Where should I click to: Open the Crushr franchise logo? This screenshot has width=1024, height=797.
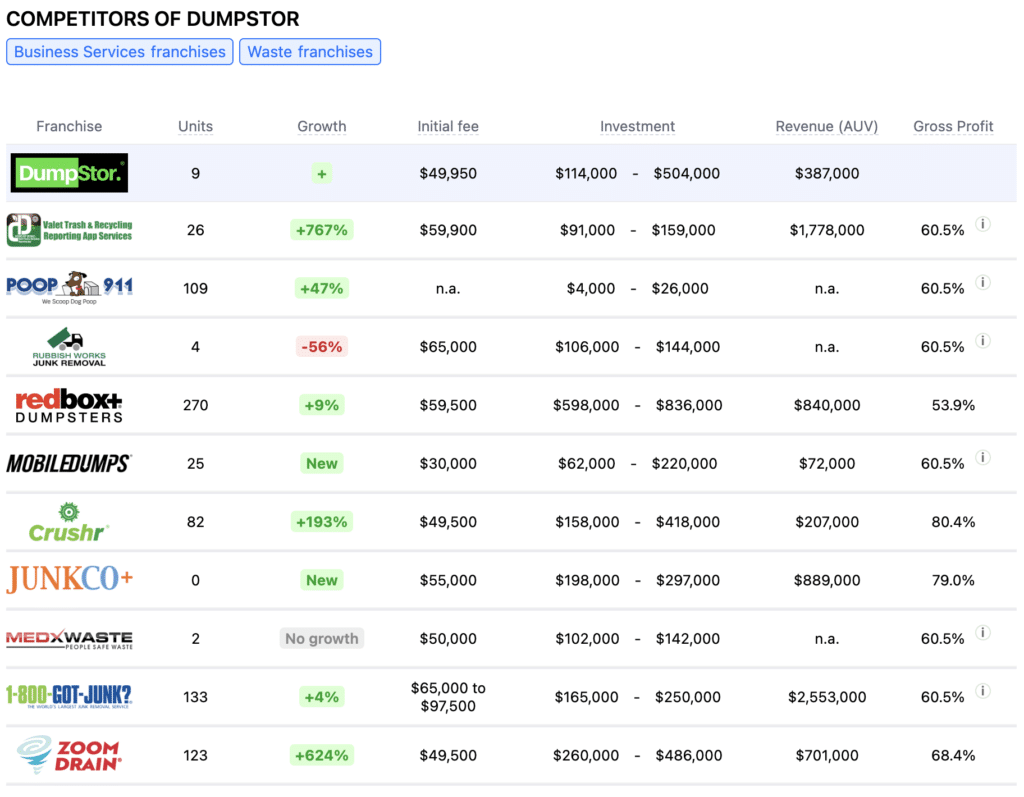pos(69,522)
